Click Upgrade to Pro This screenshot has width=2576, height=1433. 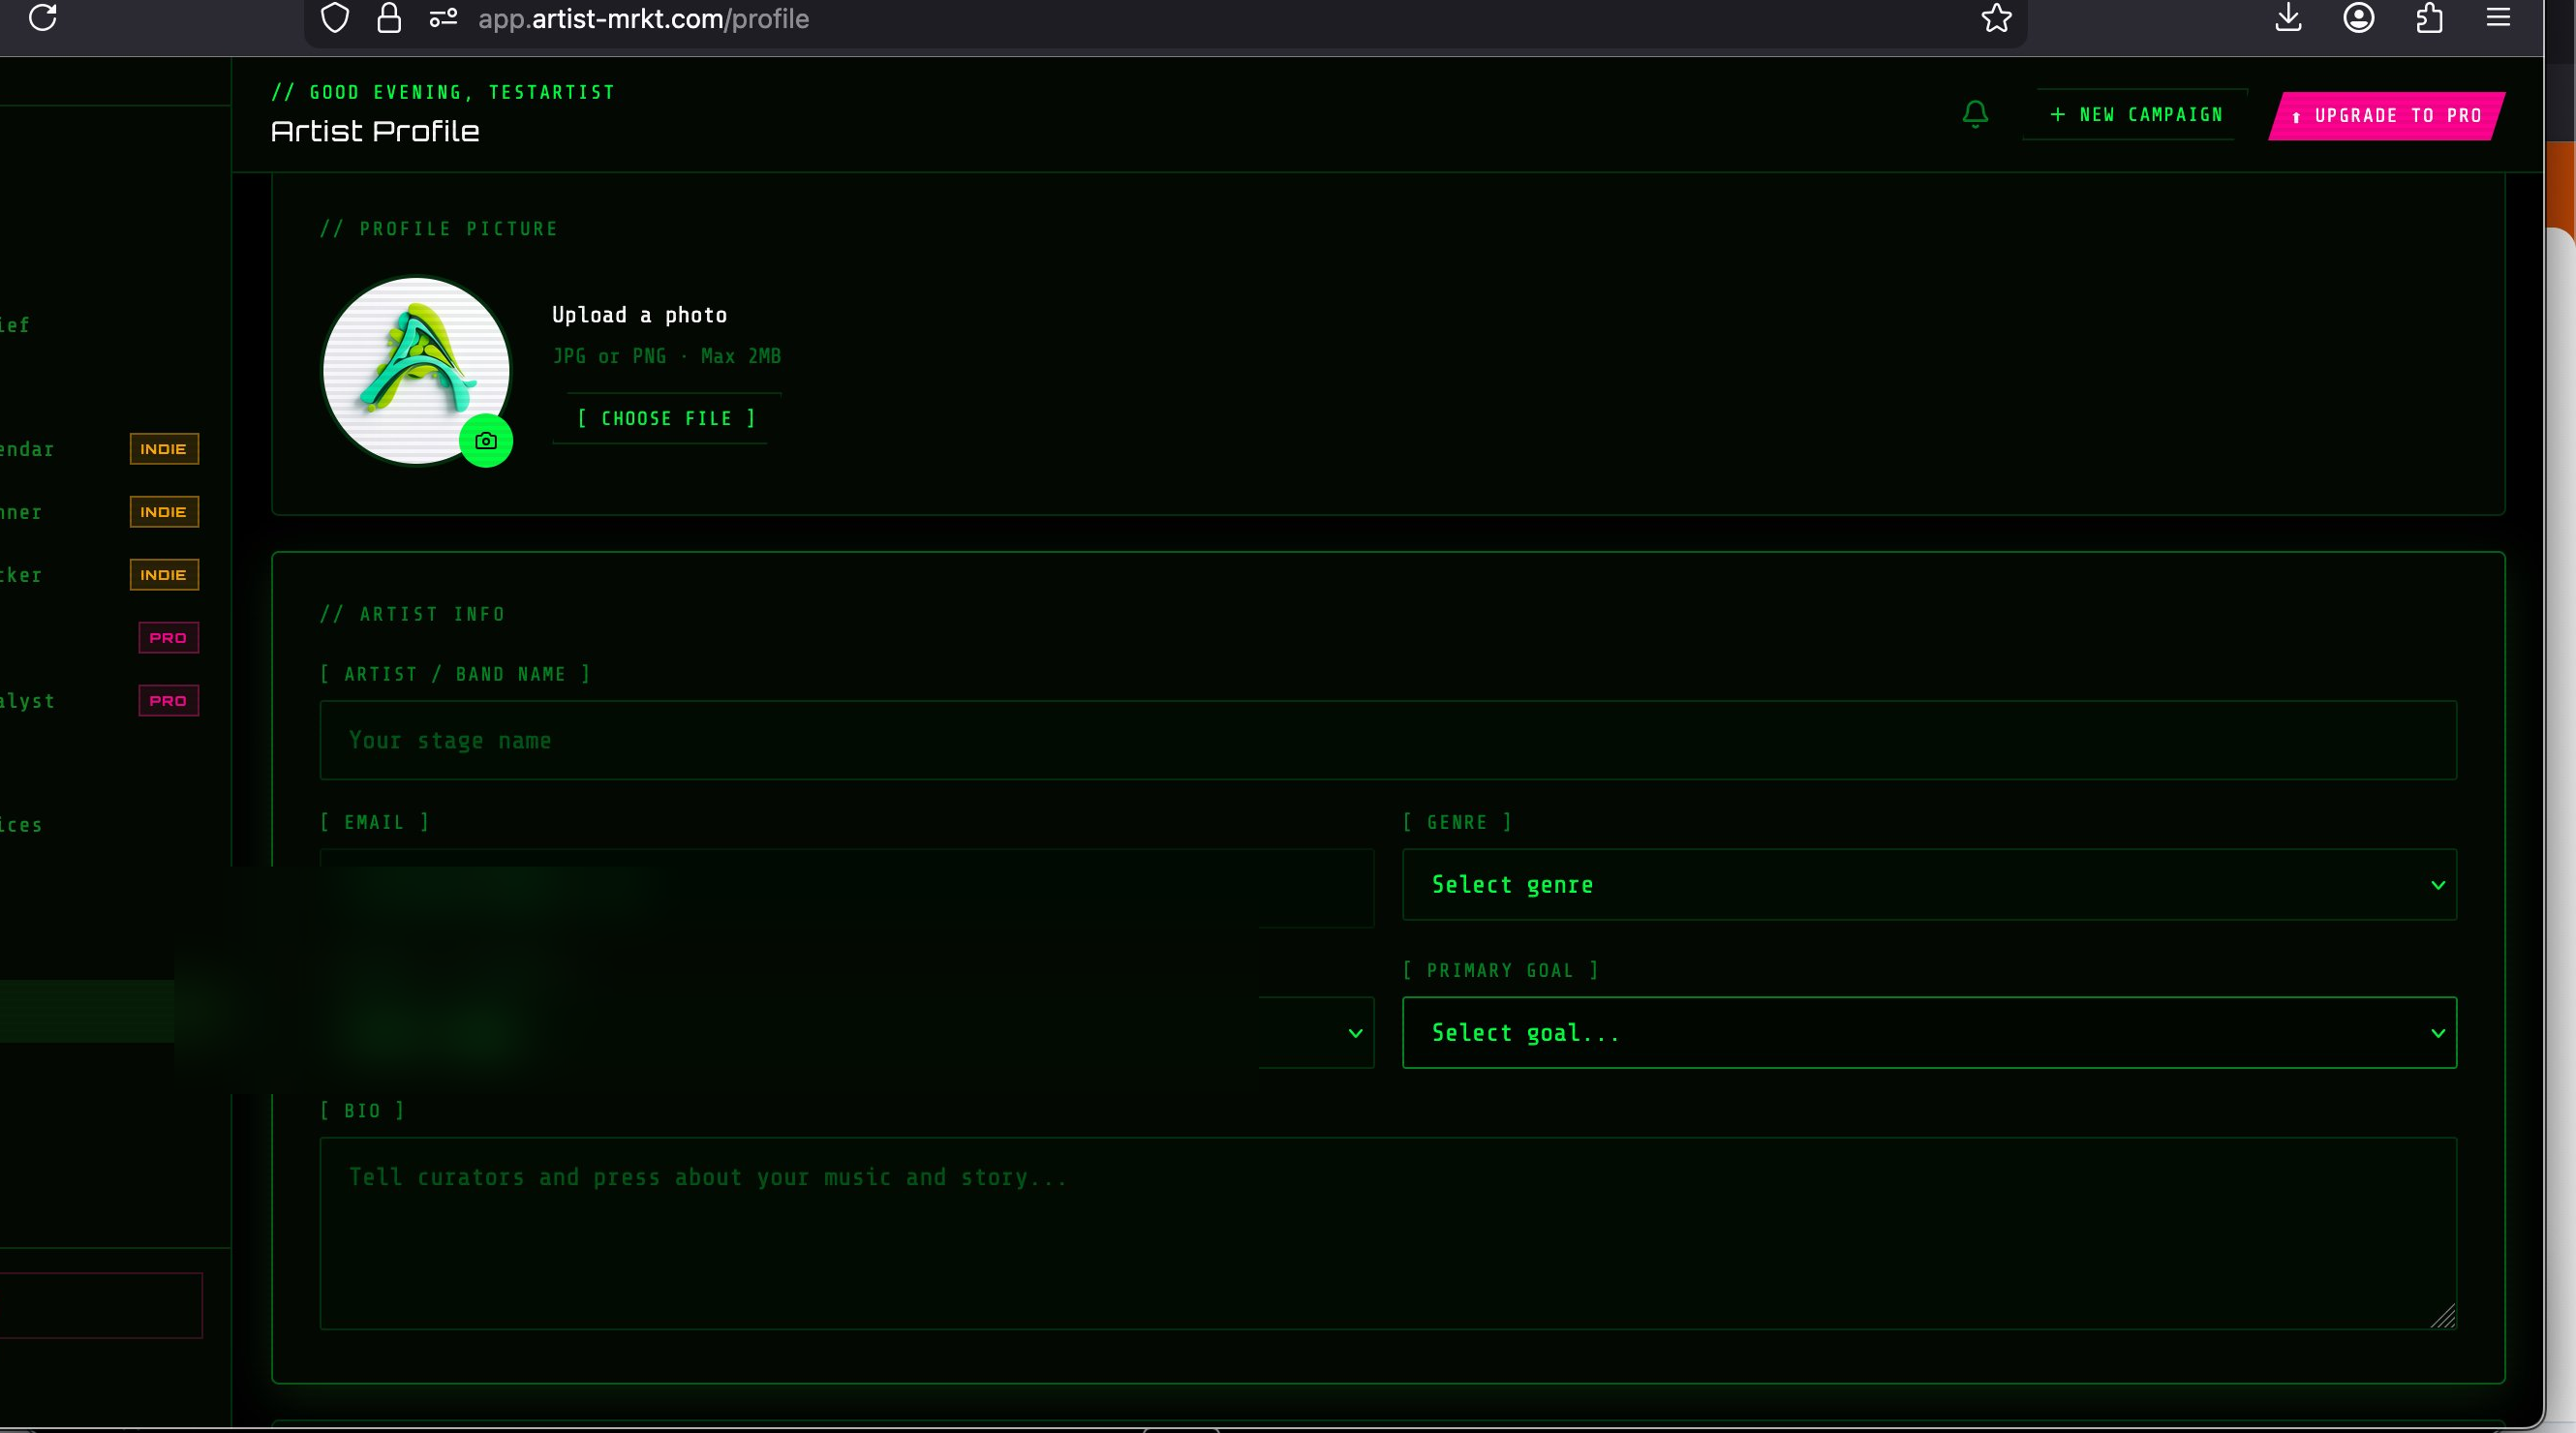pos(2387,116)
